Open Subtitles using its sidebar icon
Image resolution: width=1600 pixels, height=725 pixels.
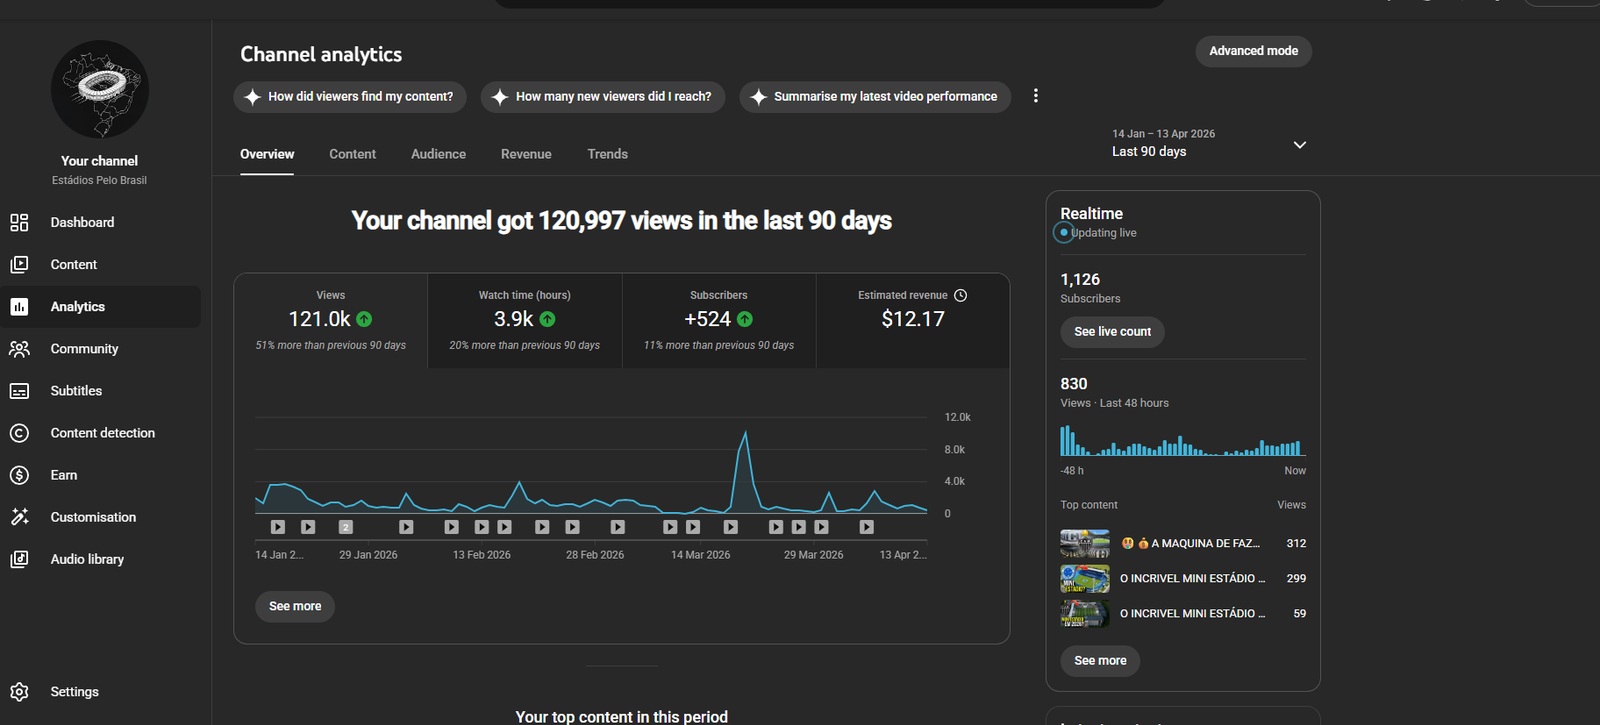(19, 391)
